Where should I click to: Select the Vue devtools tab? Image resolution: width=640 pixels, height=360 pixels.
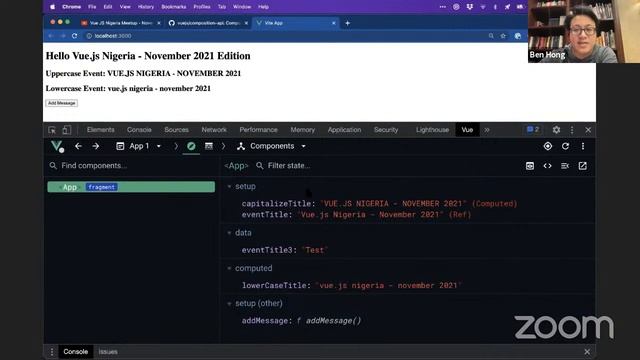[467, 130]
